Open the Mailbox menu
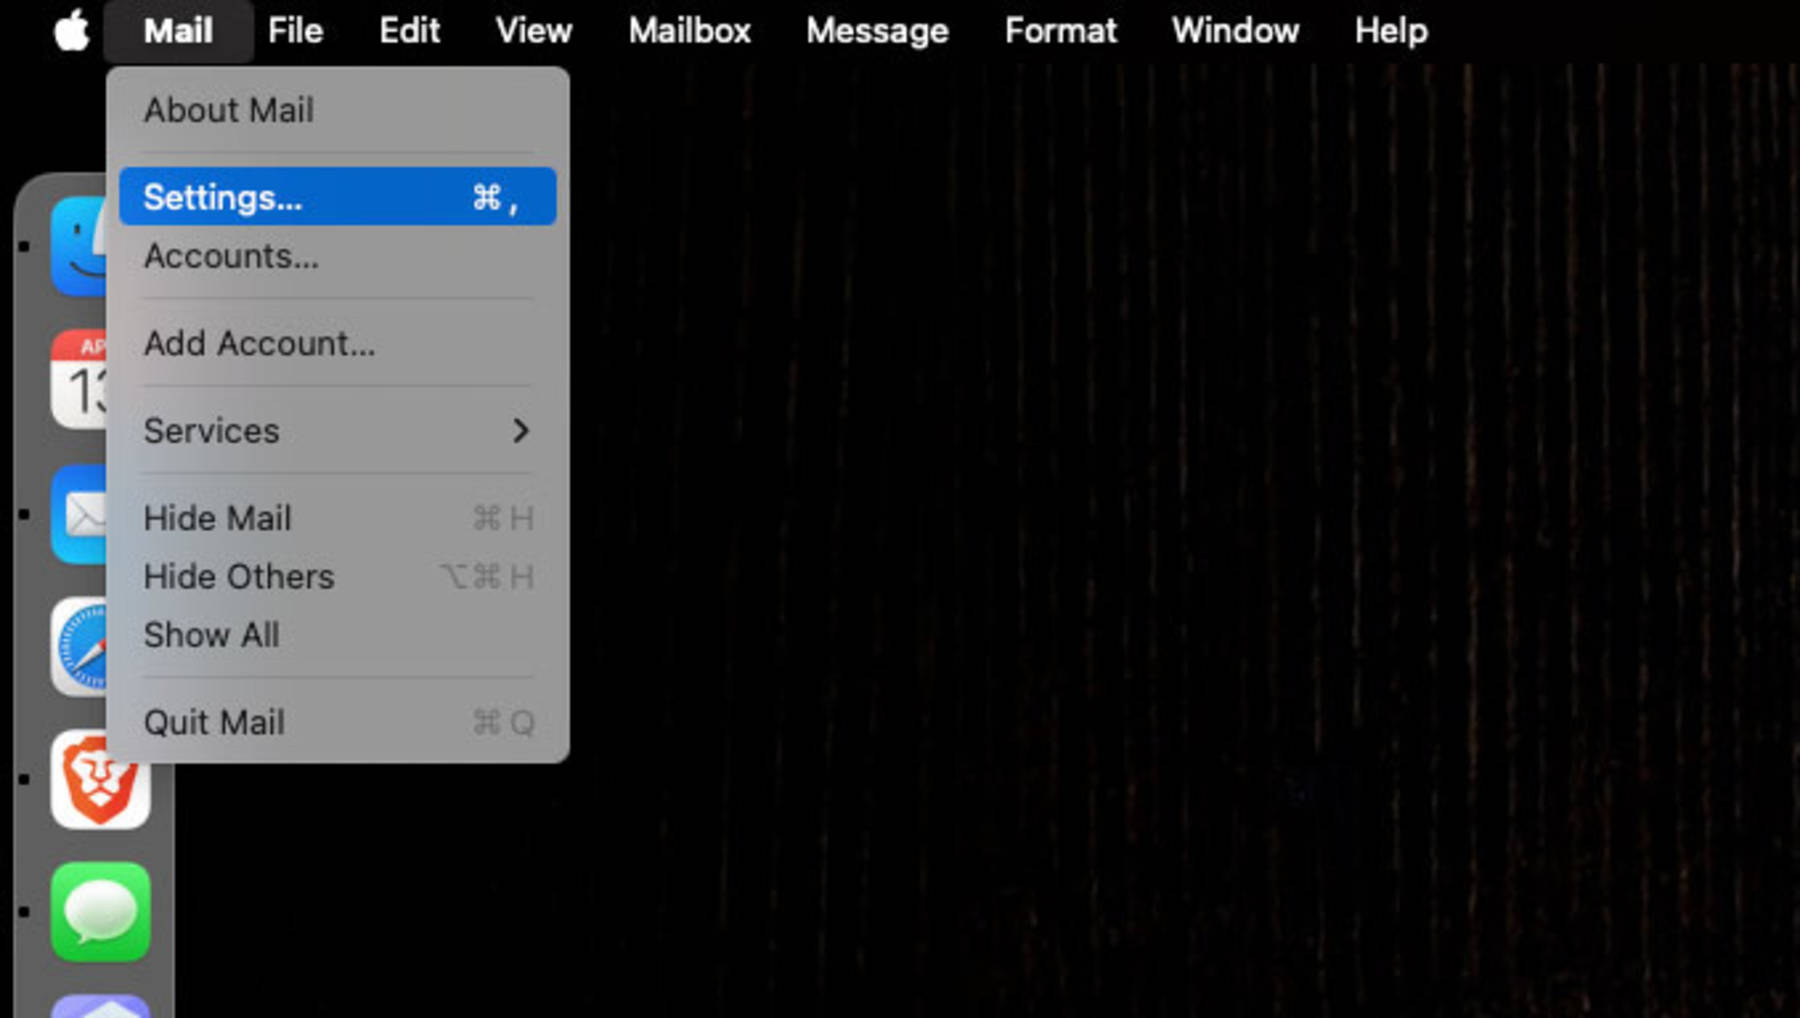The height and width of the screenshot is (1018, 1800). coord(690,31)
